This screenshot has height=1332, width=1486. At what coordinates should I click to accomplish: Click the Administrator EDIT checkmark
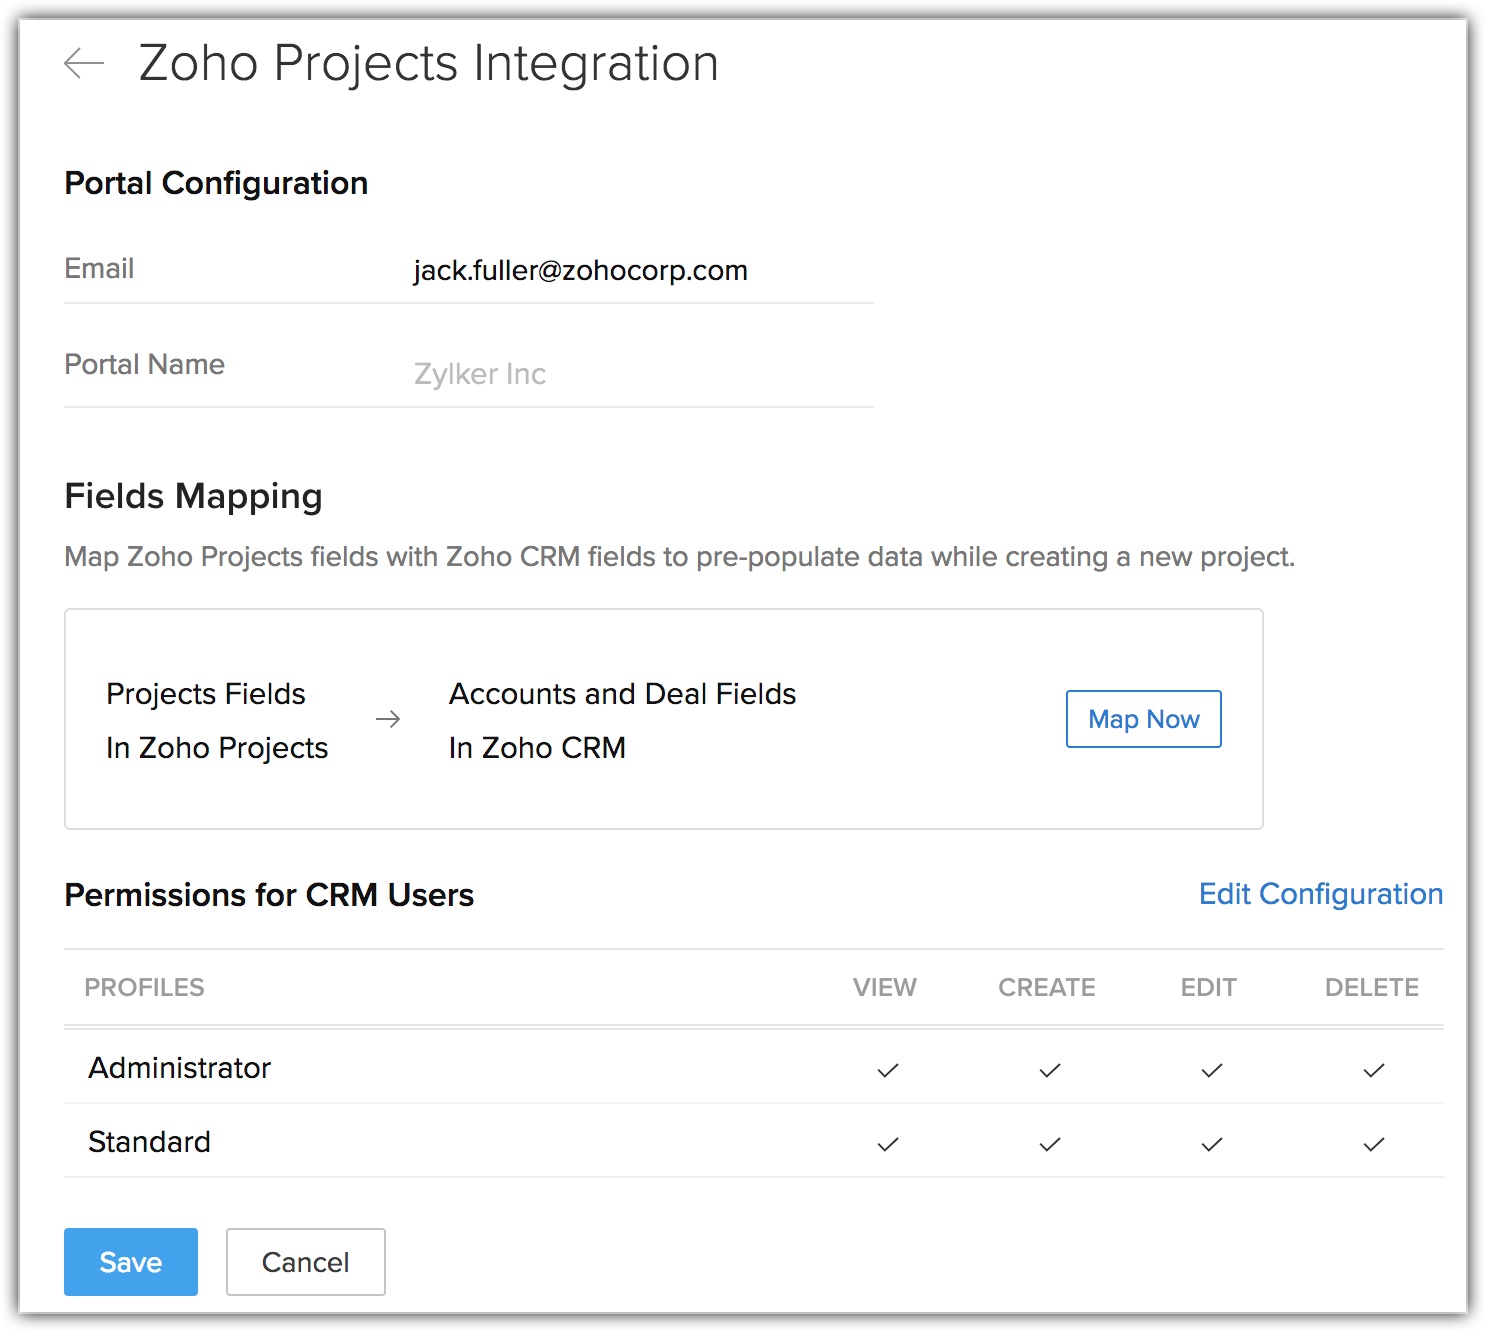point(1212,1070)
